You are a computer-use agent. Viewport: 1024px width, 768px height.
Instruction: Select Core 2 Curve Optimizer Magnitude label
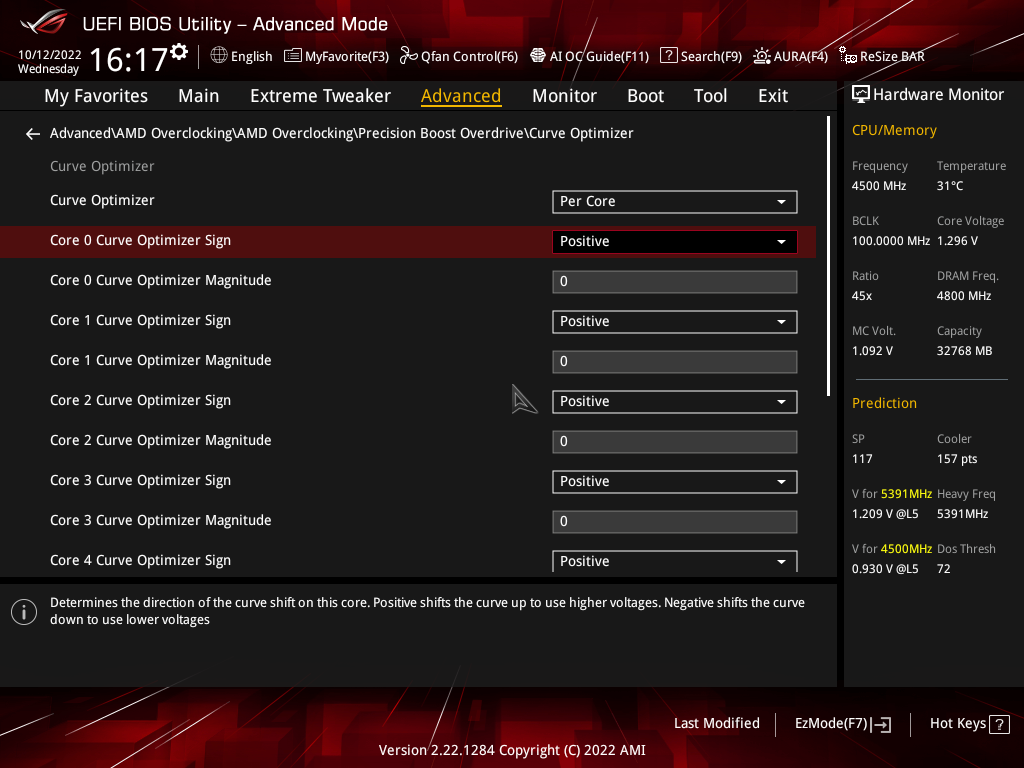(161, 440)
